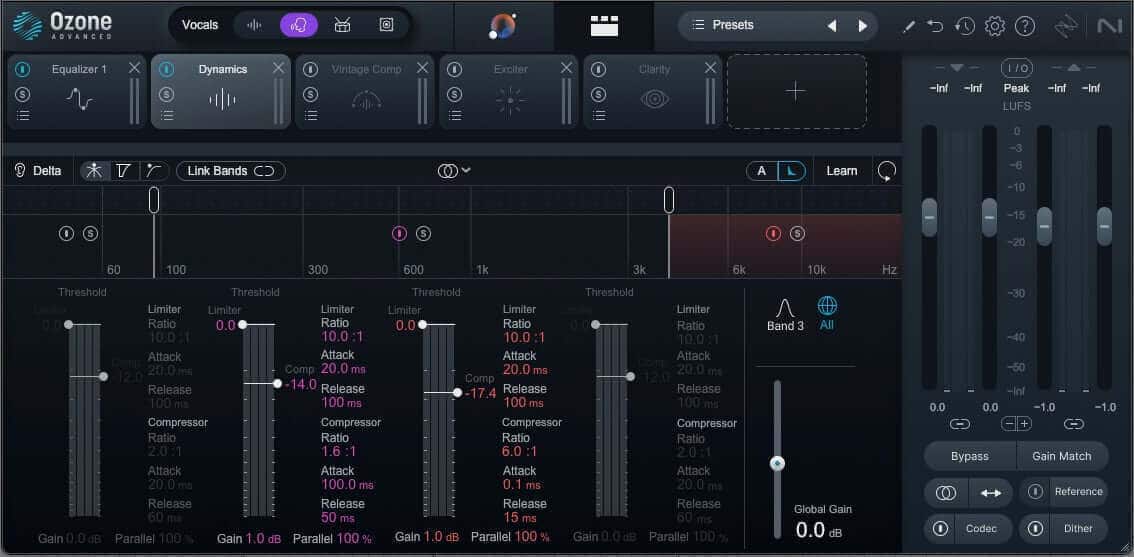Remove the Dynamics module
Image resolution: width=1134 pixels, height=557 pixels.
[x=278, y=68]
